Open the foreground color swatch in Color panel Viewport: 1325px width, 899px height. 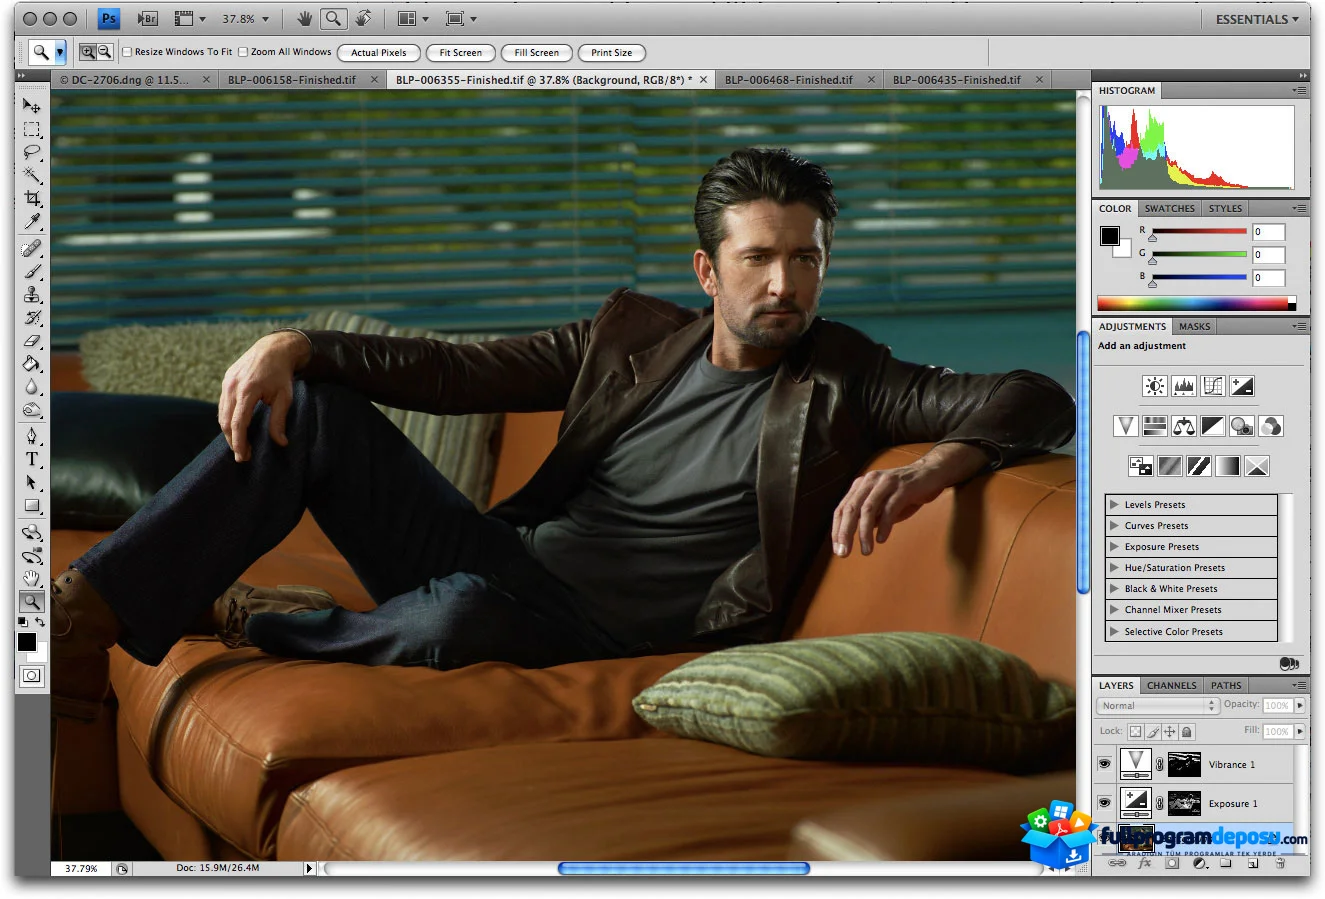click(x=1110, y=236)
